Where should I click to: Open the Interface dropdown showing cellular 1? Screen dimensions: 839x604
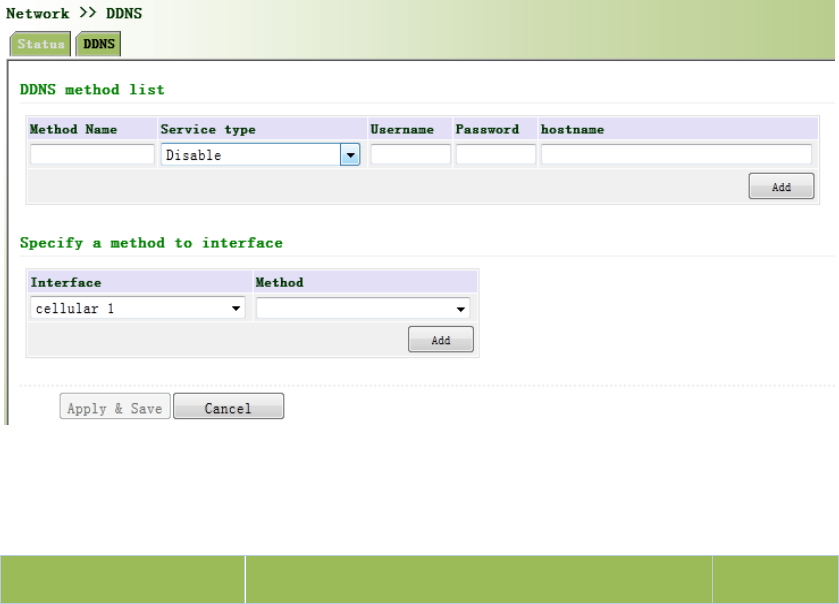138,308
